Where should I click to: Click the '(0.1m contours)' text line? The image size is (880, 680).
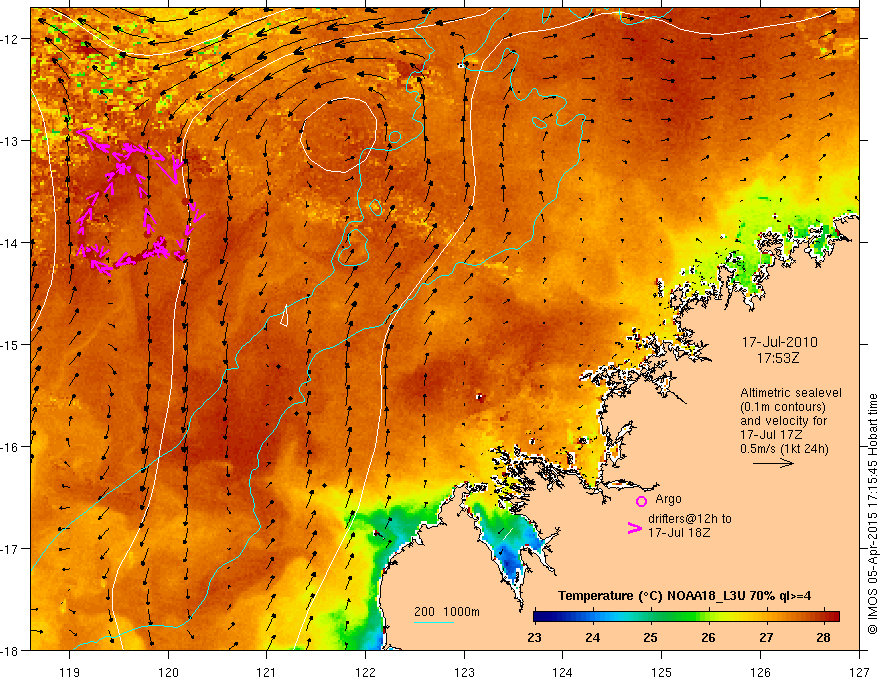783,407
